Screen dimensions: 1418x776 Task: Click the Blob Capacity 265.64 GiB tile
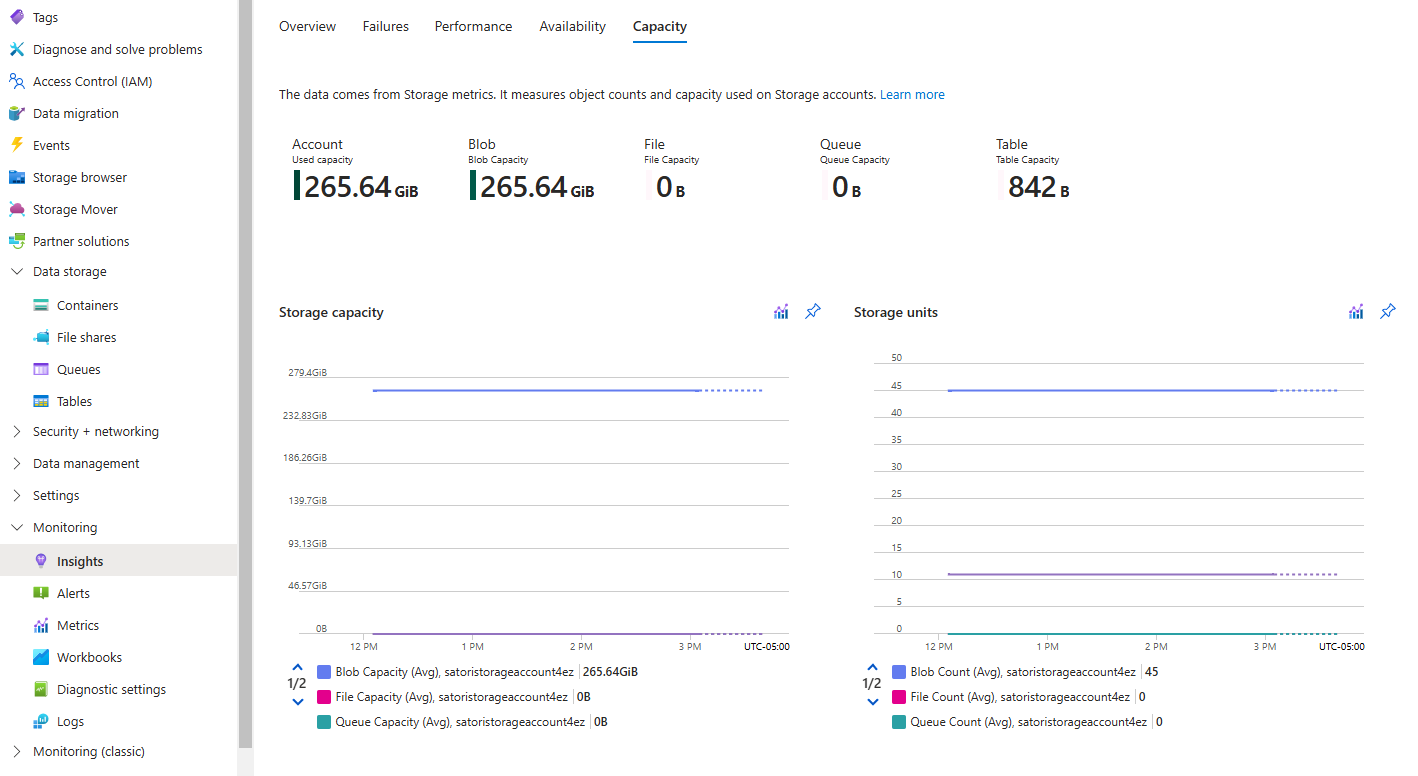point(532,170)
